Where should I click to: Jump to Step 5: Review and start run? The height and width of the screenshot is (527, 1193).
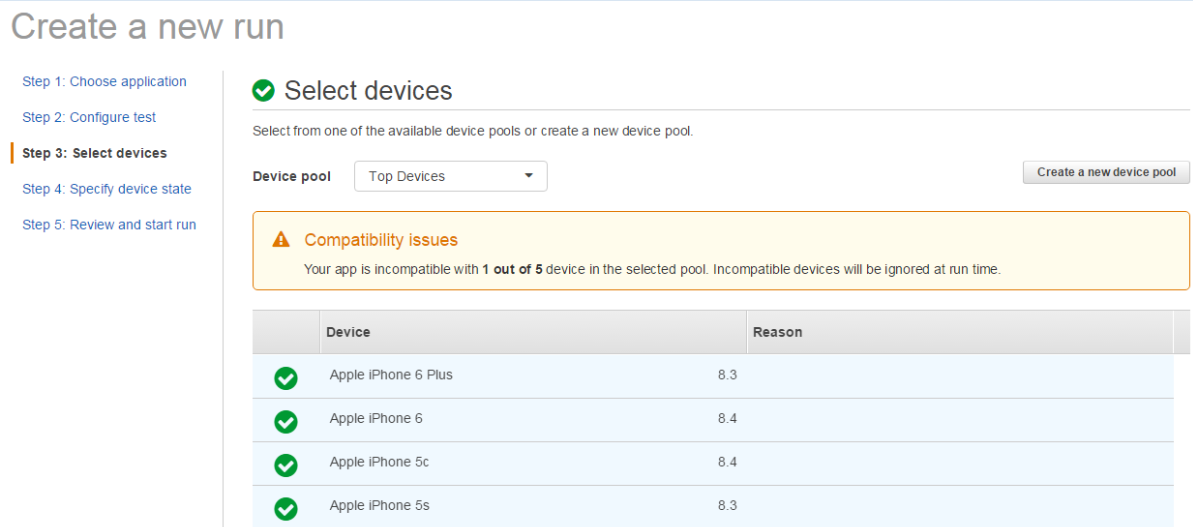(109, 224)
